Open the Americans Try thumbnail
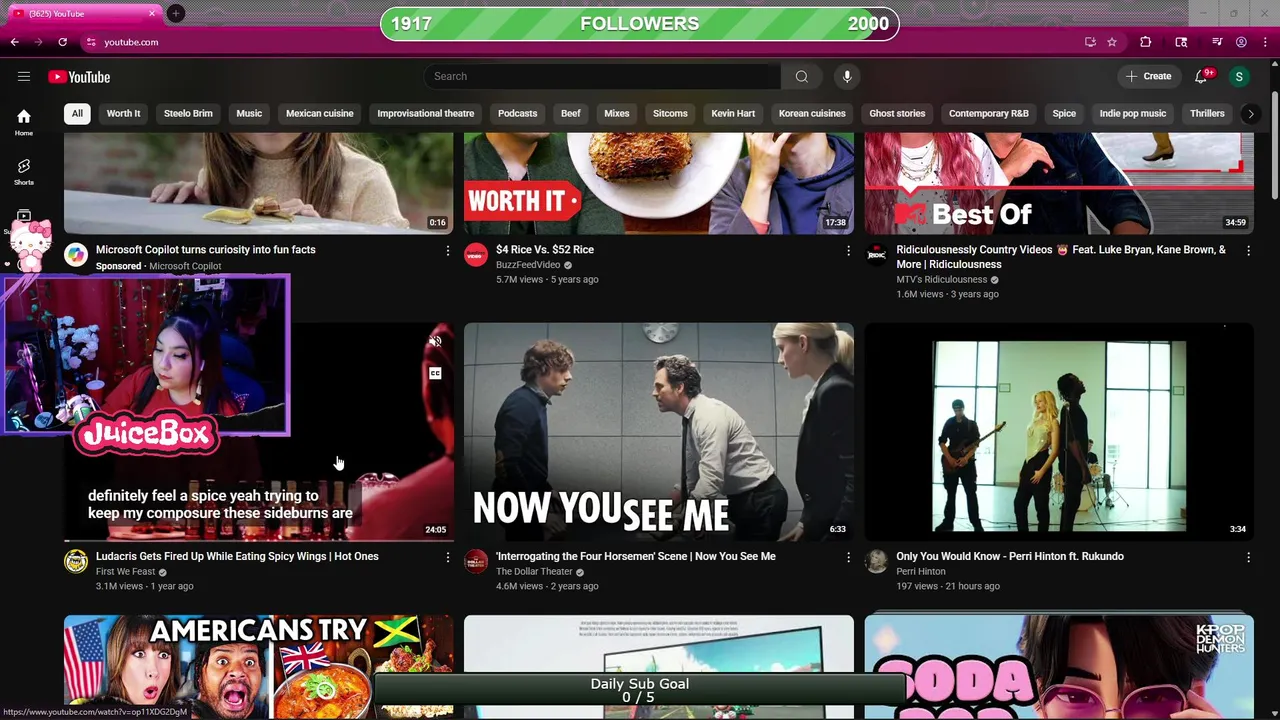Viewport: 1280px width, 720px height. click(x=259, y=667)
